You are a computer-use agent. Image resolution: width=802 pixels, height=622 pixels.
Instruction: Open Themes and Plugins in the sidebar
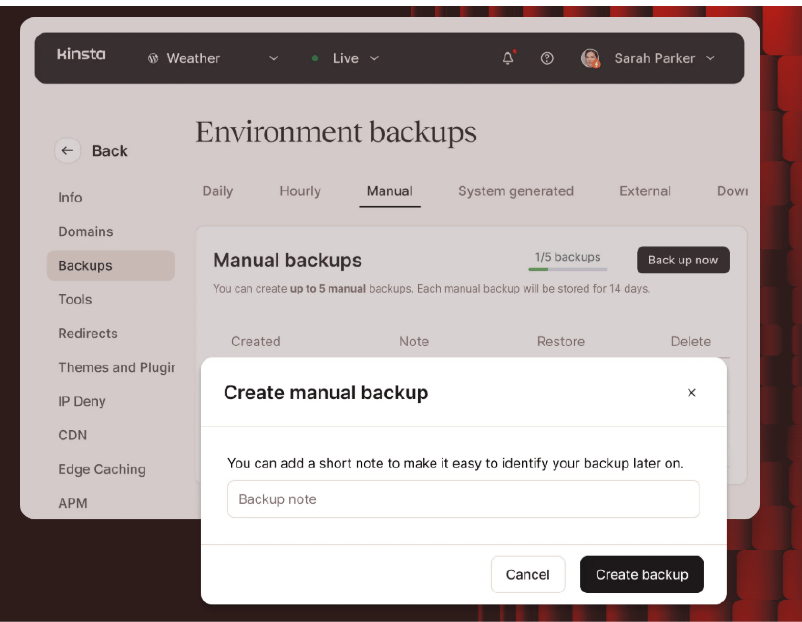[x=117, y=367]
